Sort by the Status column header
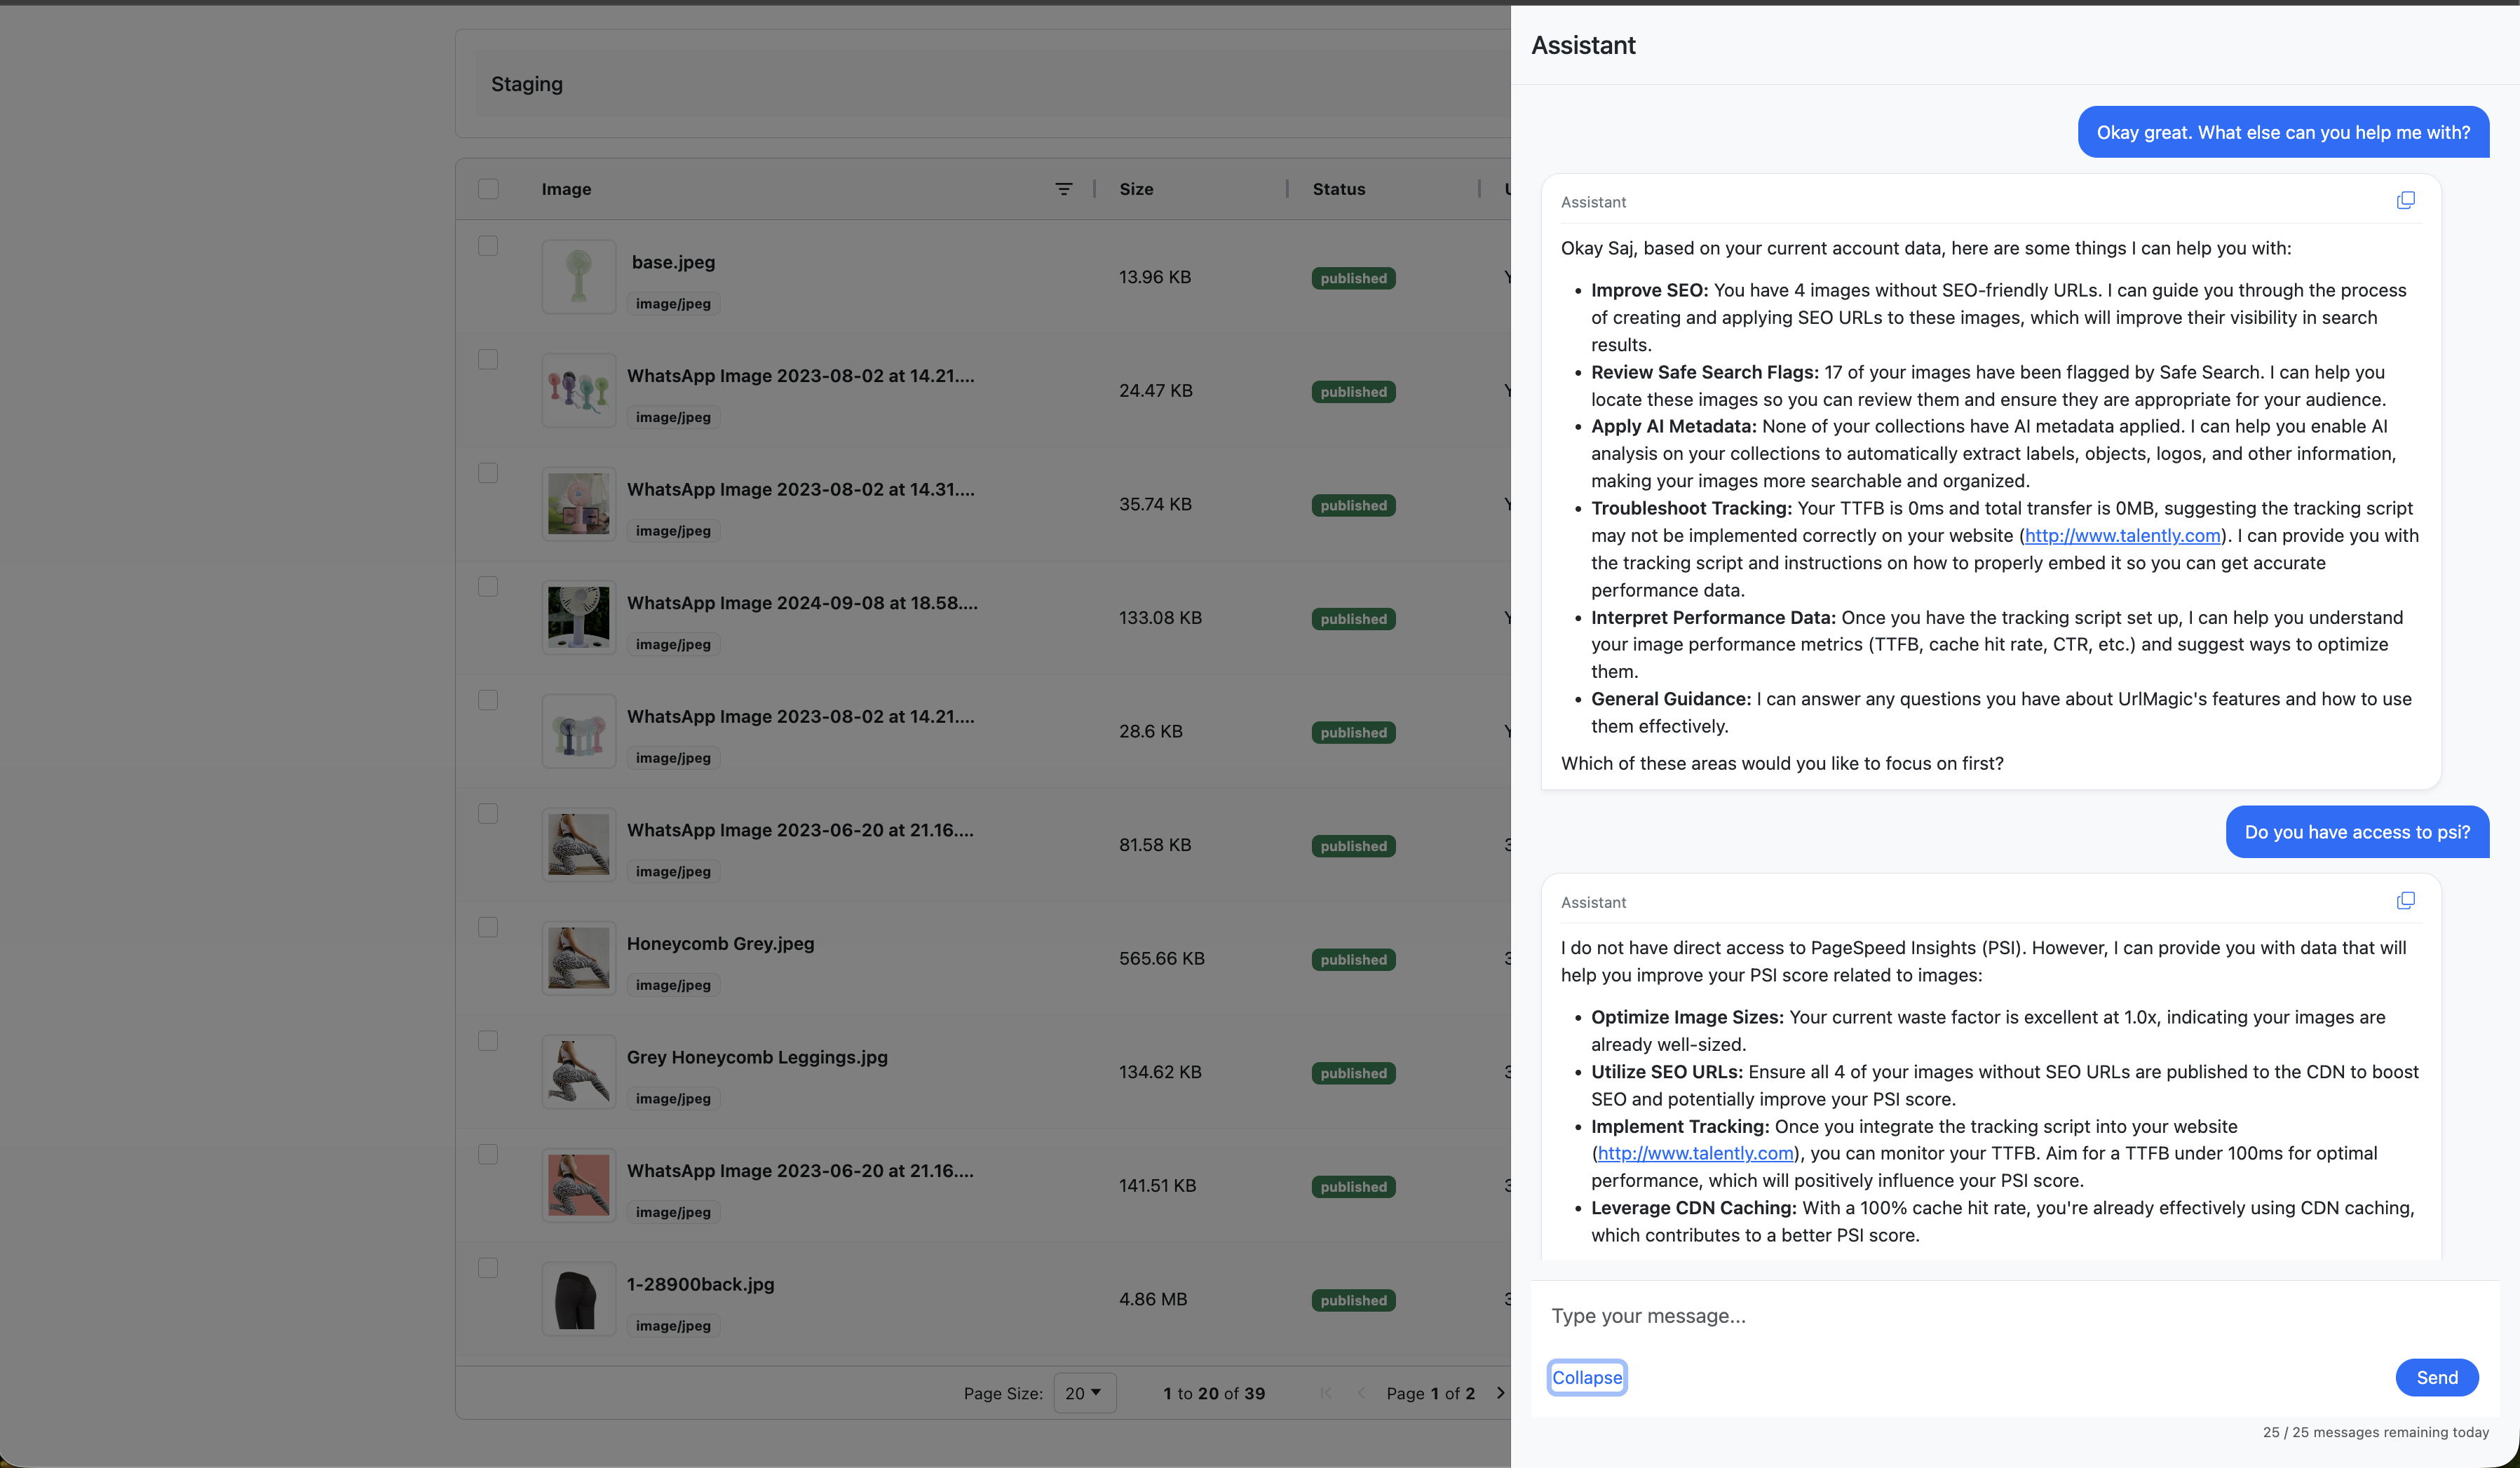This screenshot has width=2520, height=1468. pyautogui.click(x=1338, y=189)
